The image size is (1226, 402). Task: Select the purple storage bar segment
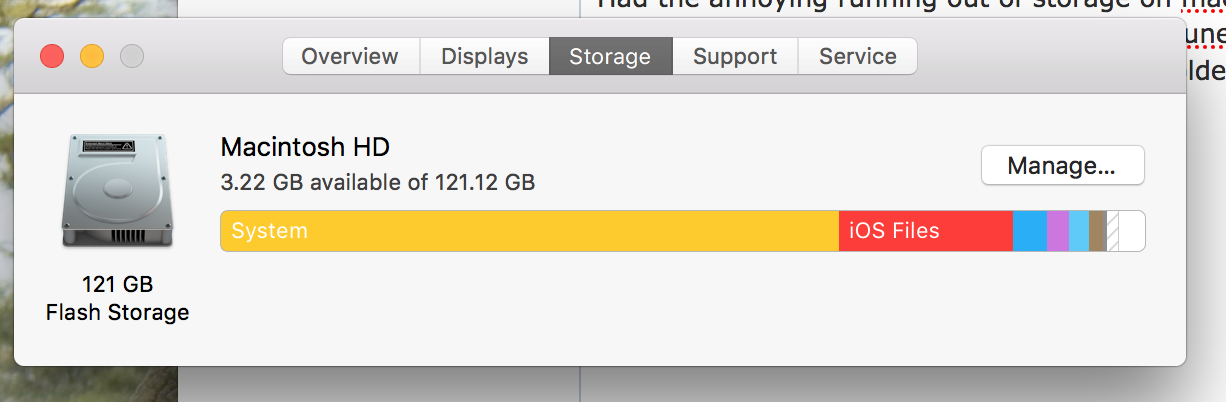1058,231
